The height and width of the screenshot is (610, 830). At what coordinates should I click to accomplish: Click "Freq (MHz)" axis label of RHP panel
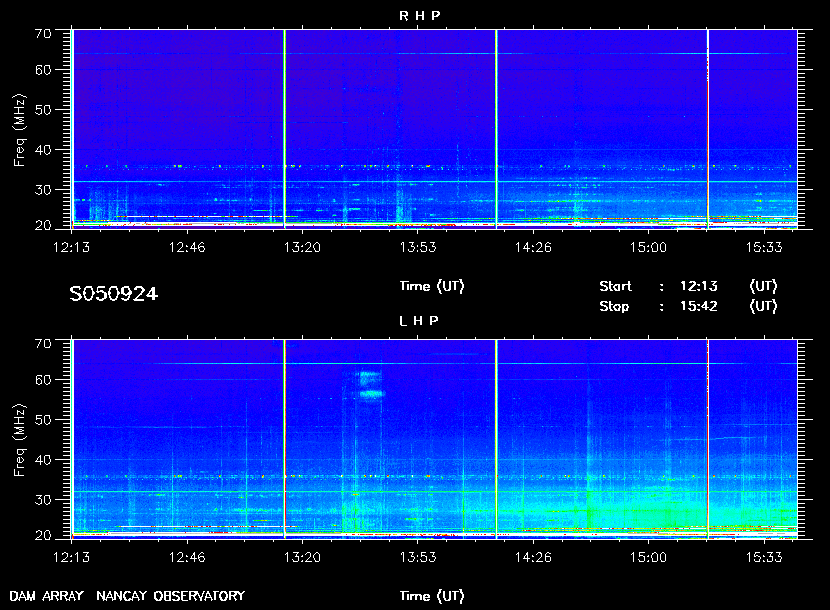click(20, 130)
